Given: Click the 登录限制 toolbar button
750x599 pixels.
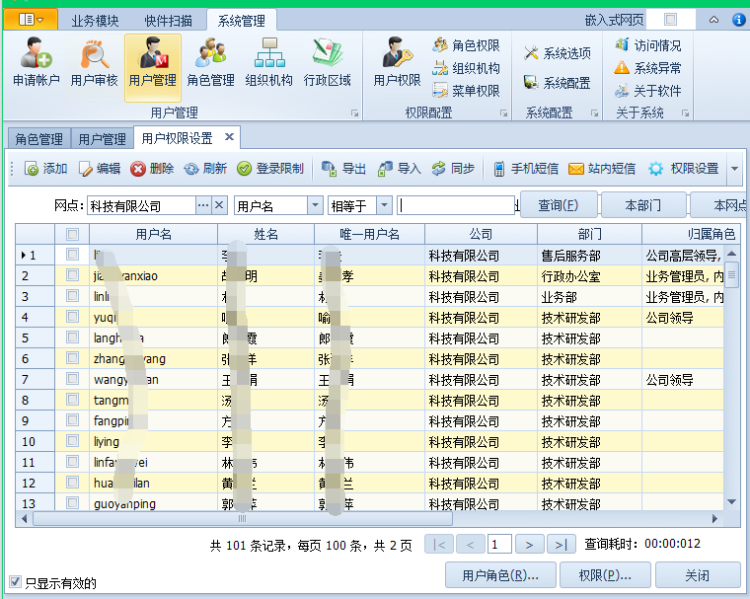Looking at the screenshot, I should (270, 169).
